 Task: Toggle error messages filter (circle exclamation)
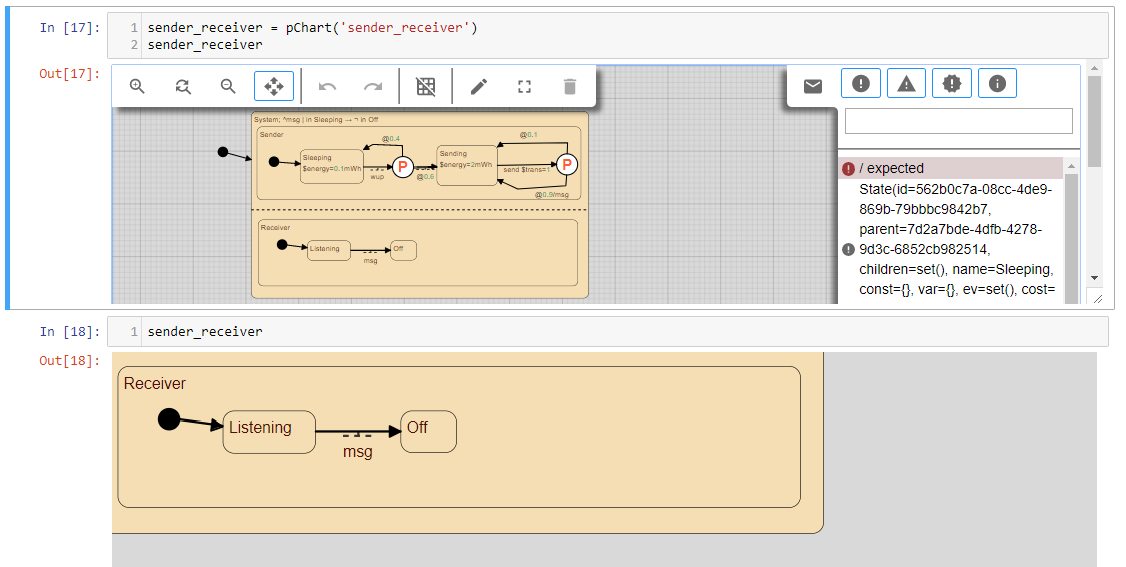pyautogui.click(x=861, y=84)
